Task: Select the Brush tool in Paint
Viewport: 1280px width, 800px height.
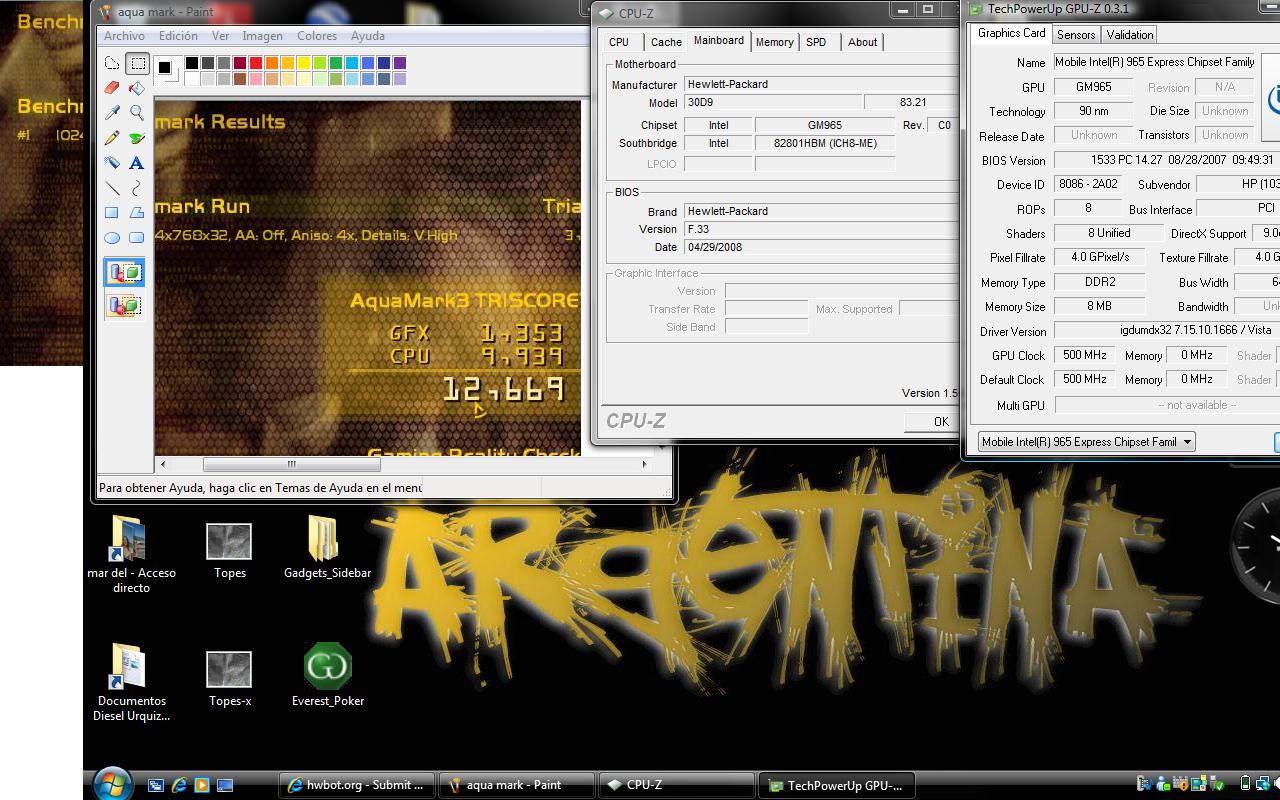Action: click(137, 138)
